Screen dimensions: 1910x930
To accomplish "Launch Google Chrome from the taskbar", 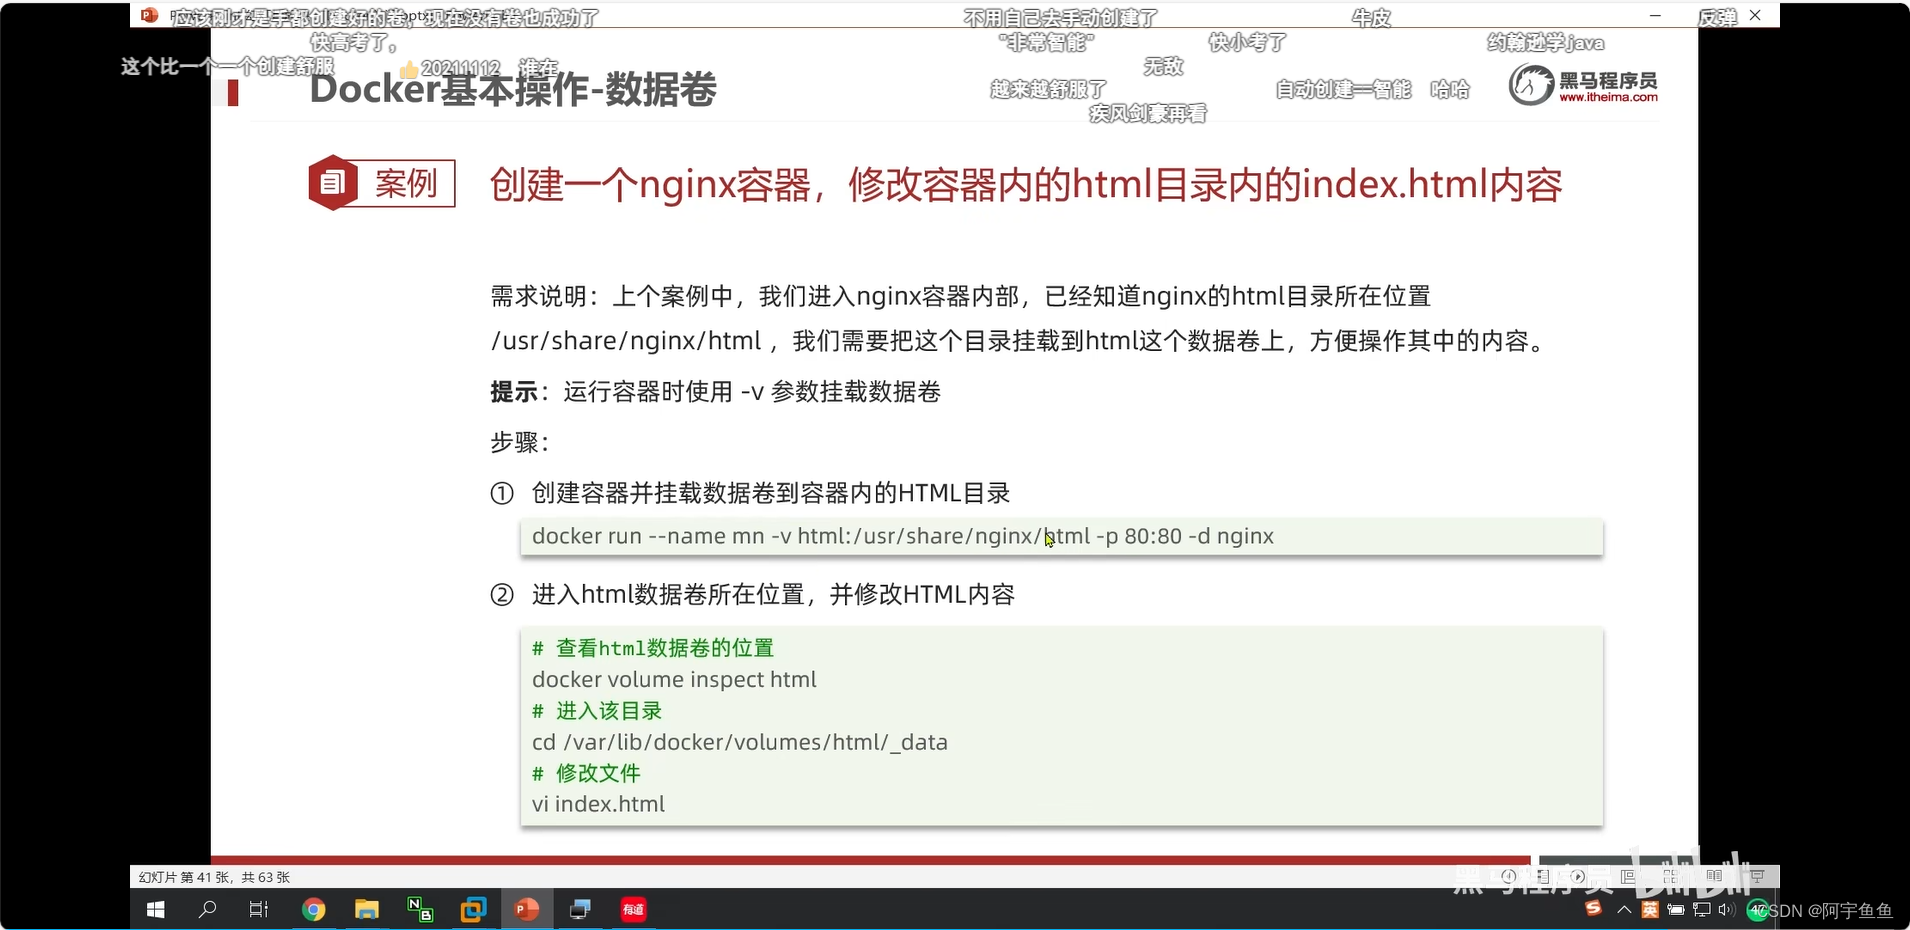I will coord(314,909).
